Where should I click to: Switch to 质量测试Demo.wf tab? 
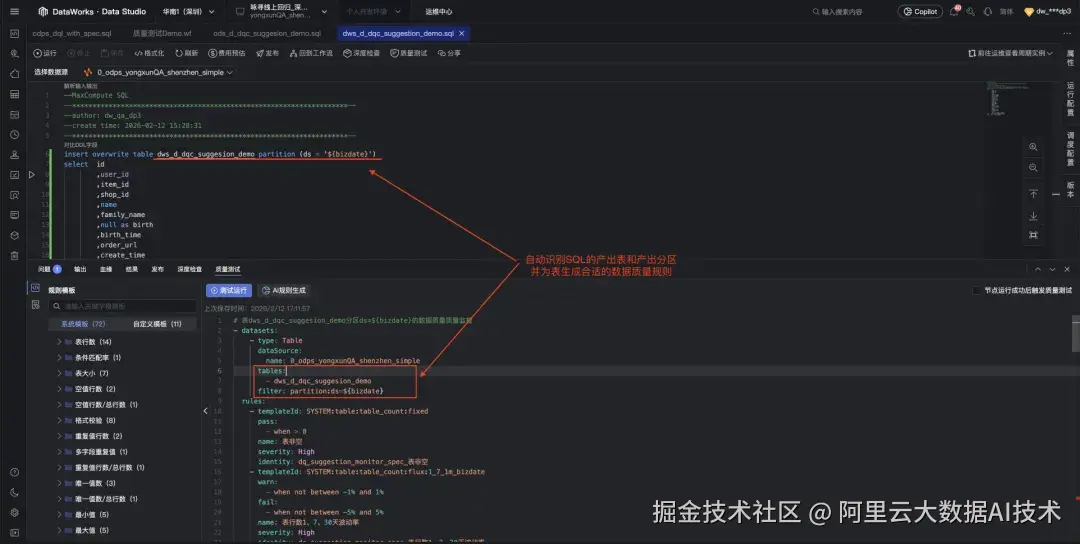coord(162,33)
